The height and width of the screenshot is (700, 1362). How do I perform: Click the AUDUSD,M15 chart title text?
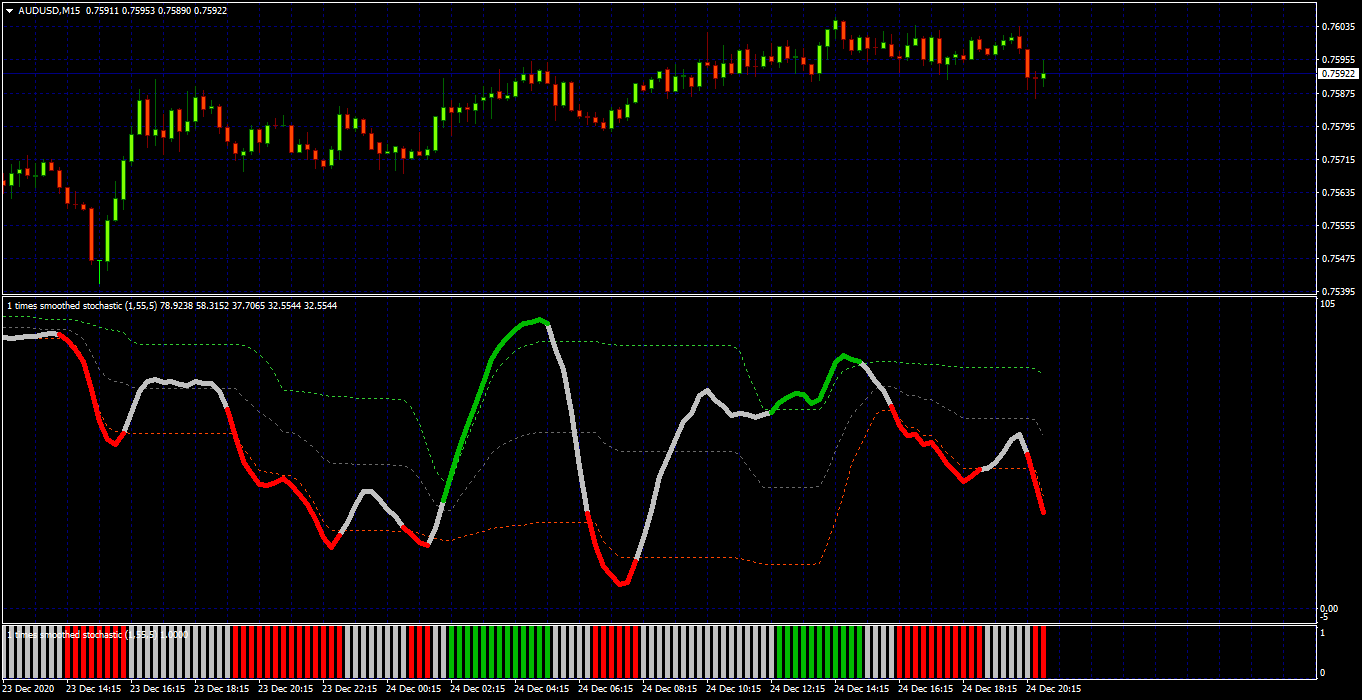pos(49,10)
